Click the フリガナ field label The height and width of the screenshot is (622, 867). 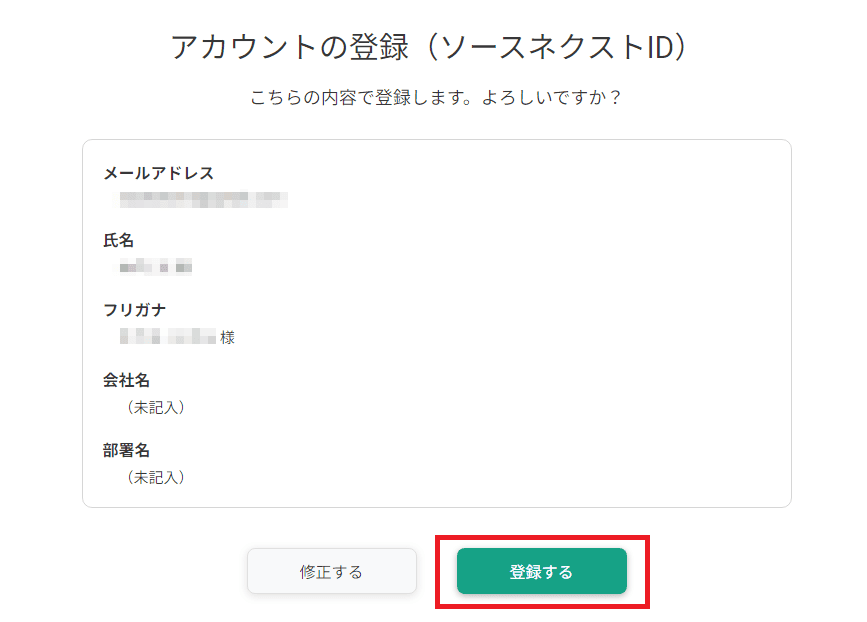pyautogui.click(x=134, y=310)
